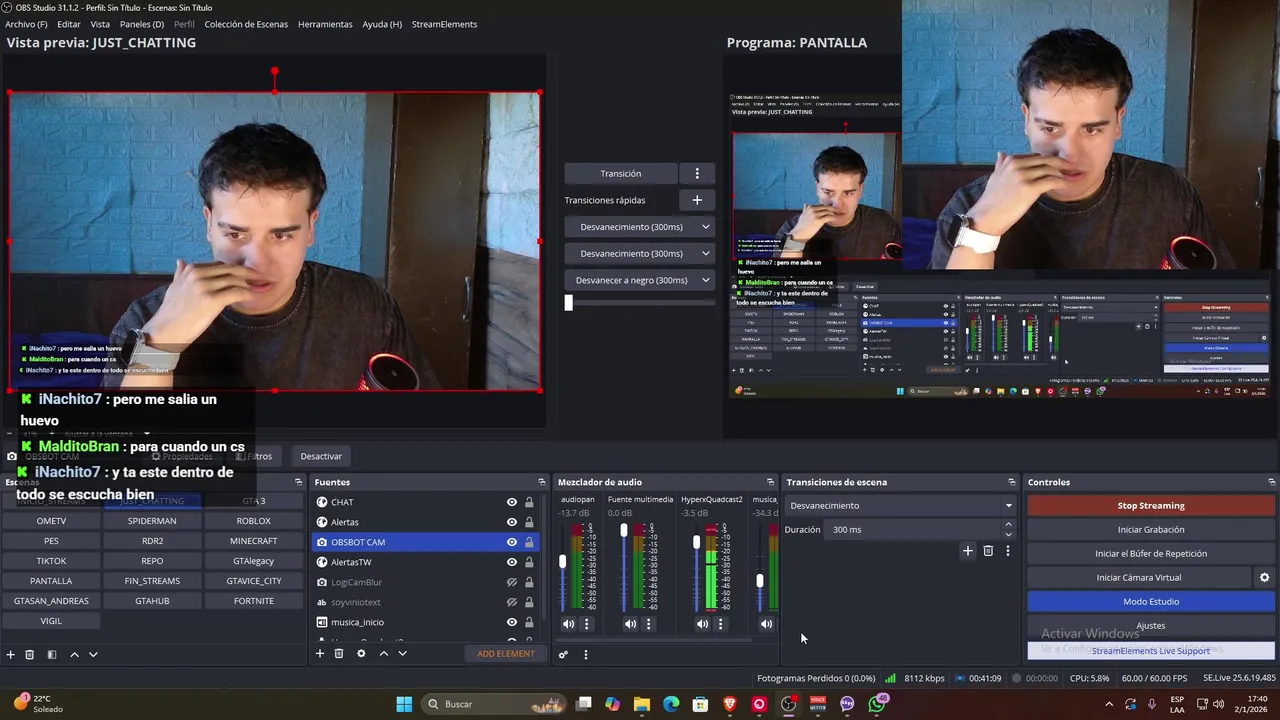Open Windows Start menu
Image resolution: width=1280 pixels, height=720 pixels.
click(x=404, y=704)
